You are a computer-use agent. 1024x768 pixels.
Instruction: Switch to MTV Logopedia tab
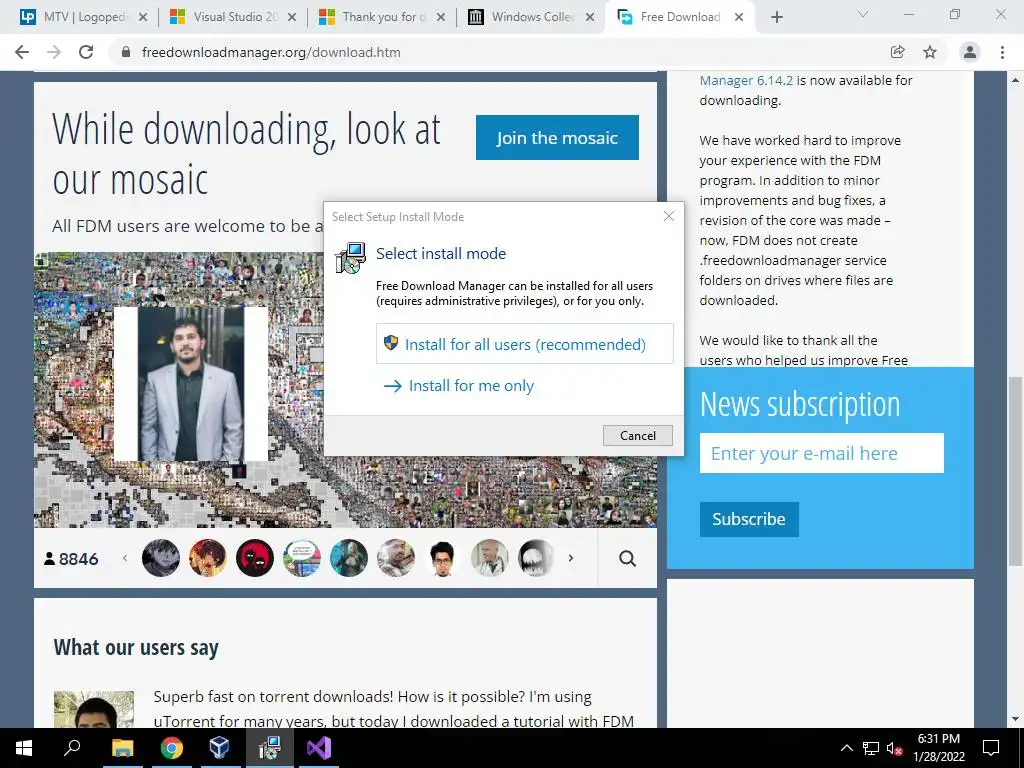(x=84, y=17)
